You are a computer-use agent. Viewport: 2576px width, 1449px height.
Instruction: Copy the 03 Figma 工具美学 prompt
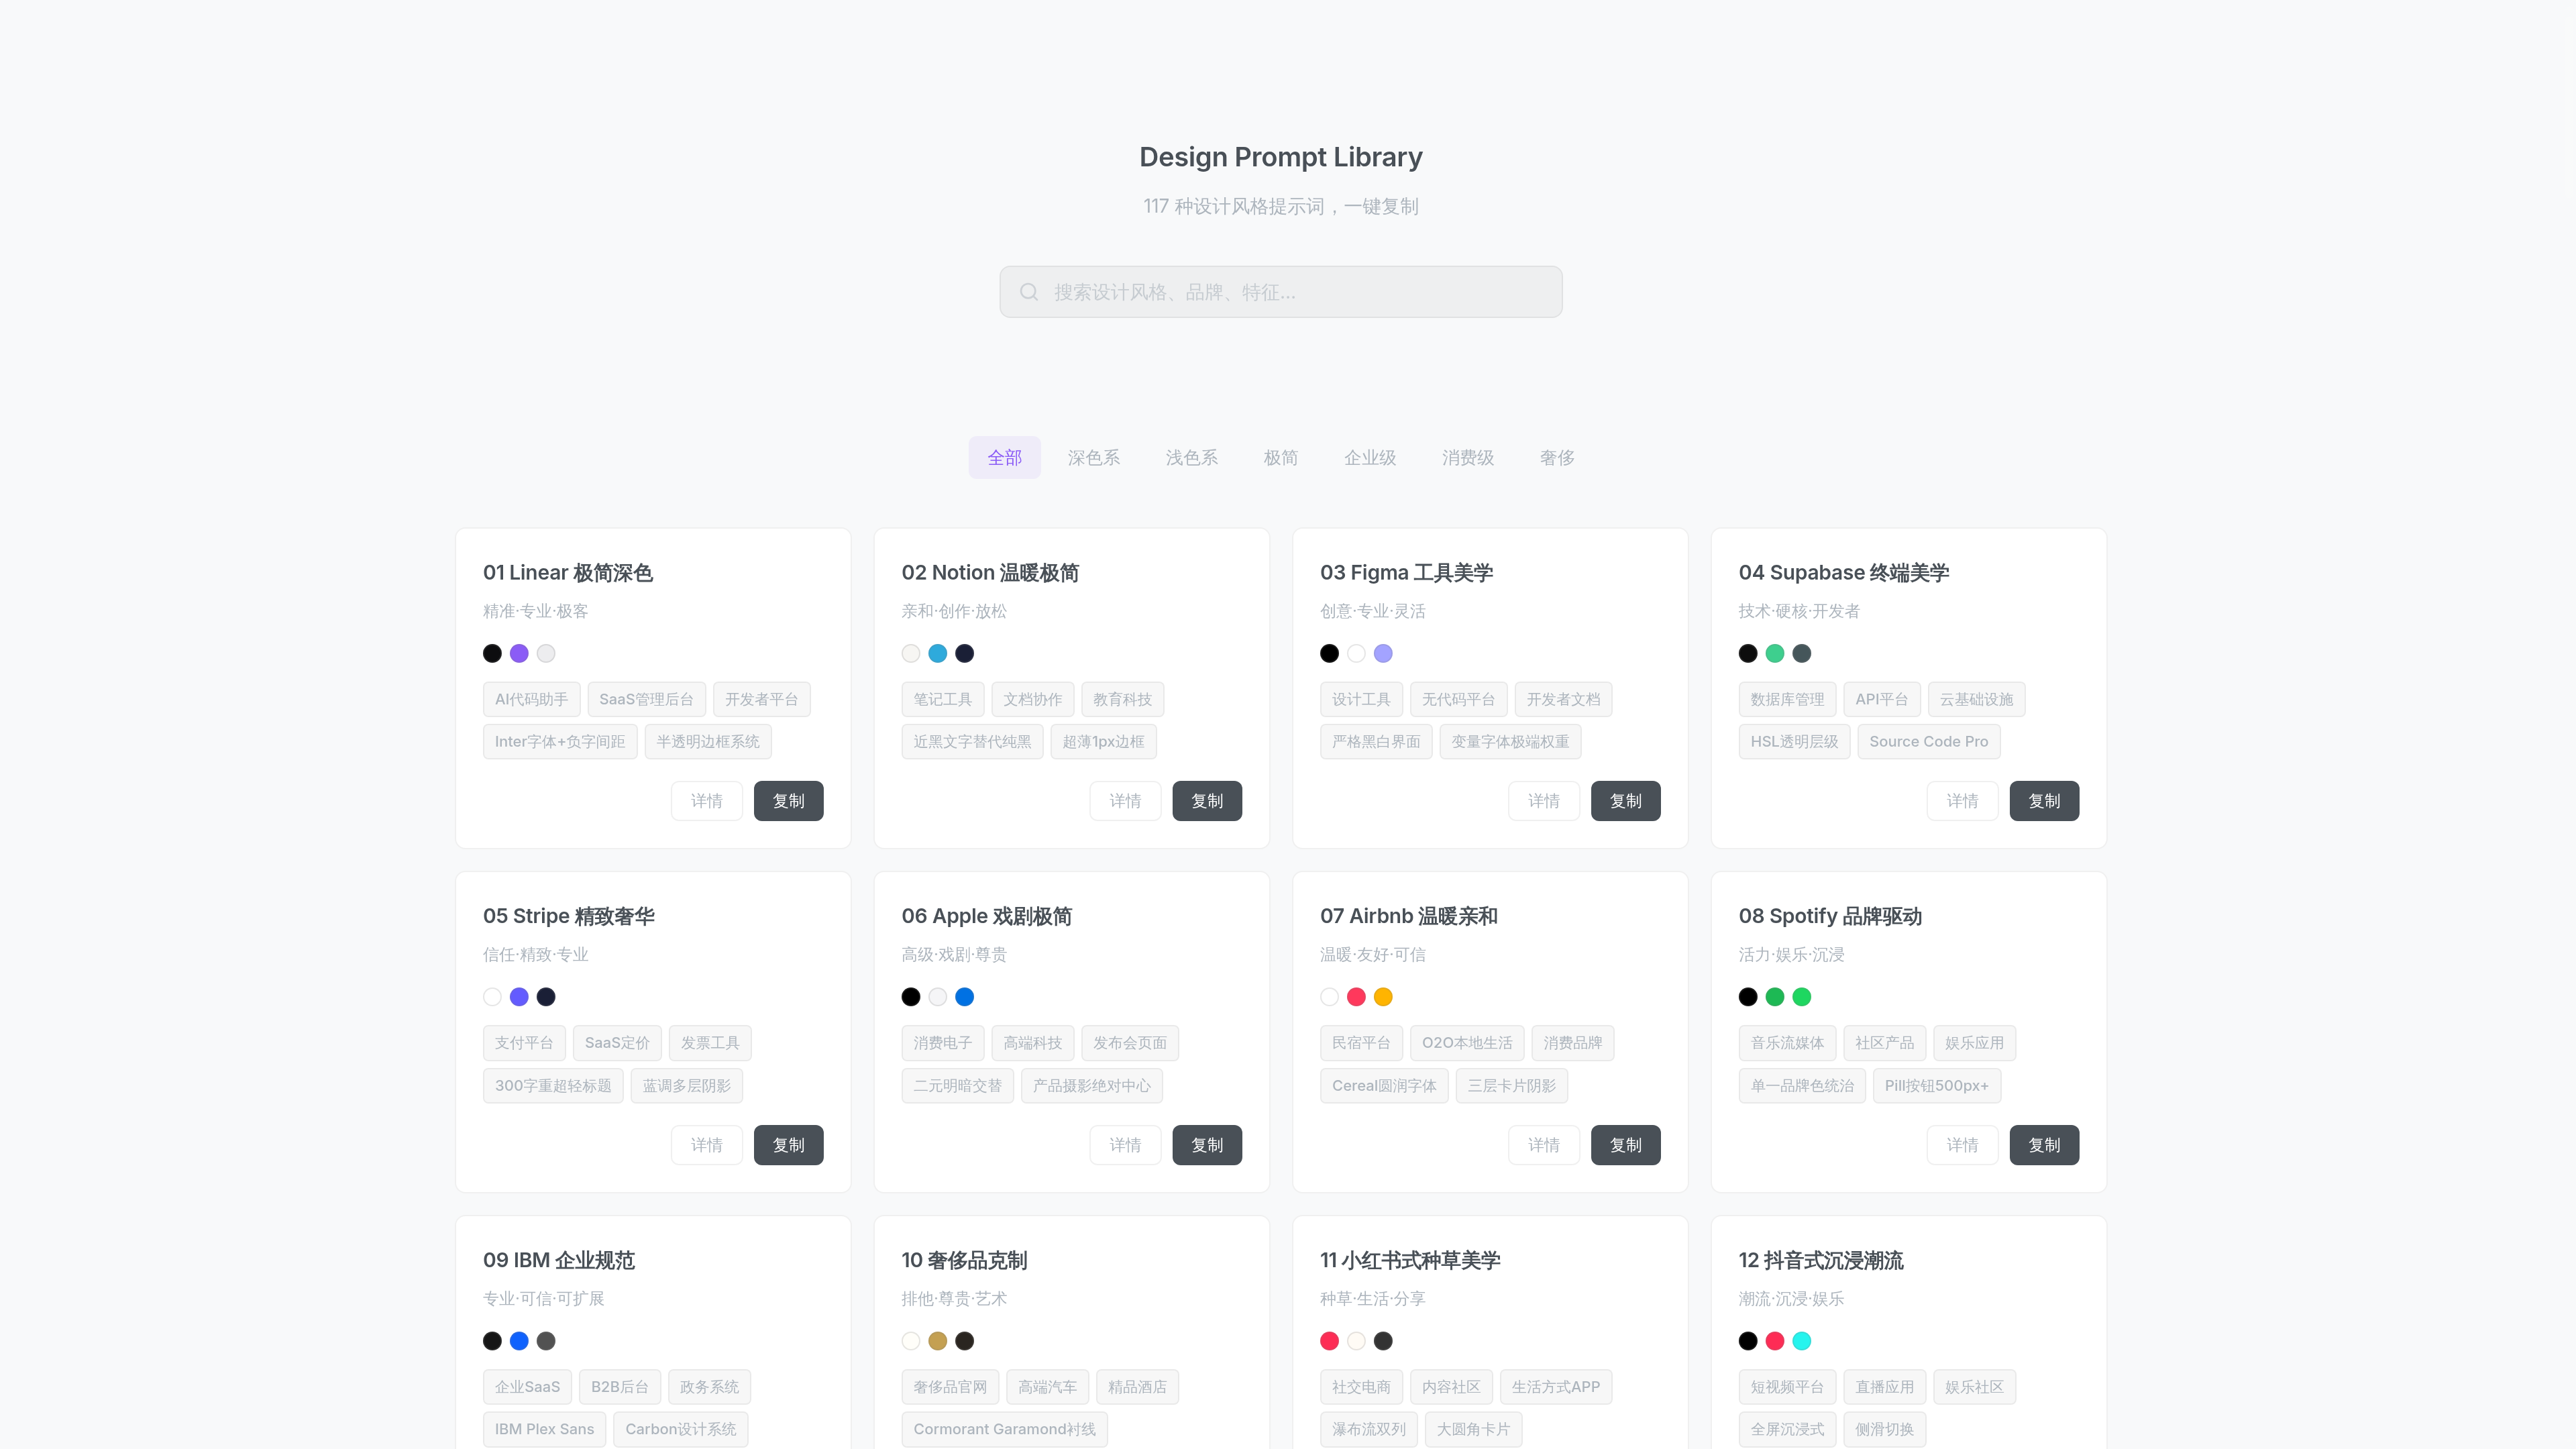point(1625,801)
